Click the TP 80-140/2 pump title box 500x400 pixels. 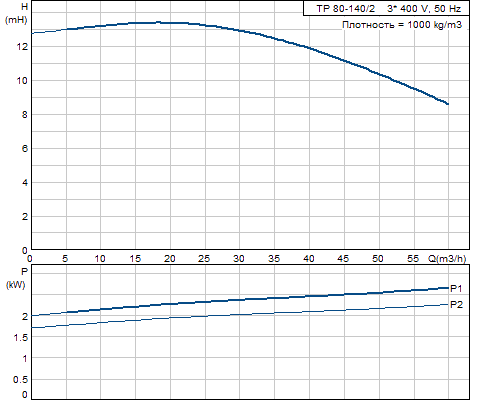pyautogui.click(x=386, y=8)
